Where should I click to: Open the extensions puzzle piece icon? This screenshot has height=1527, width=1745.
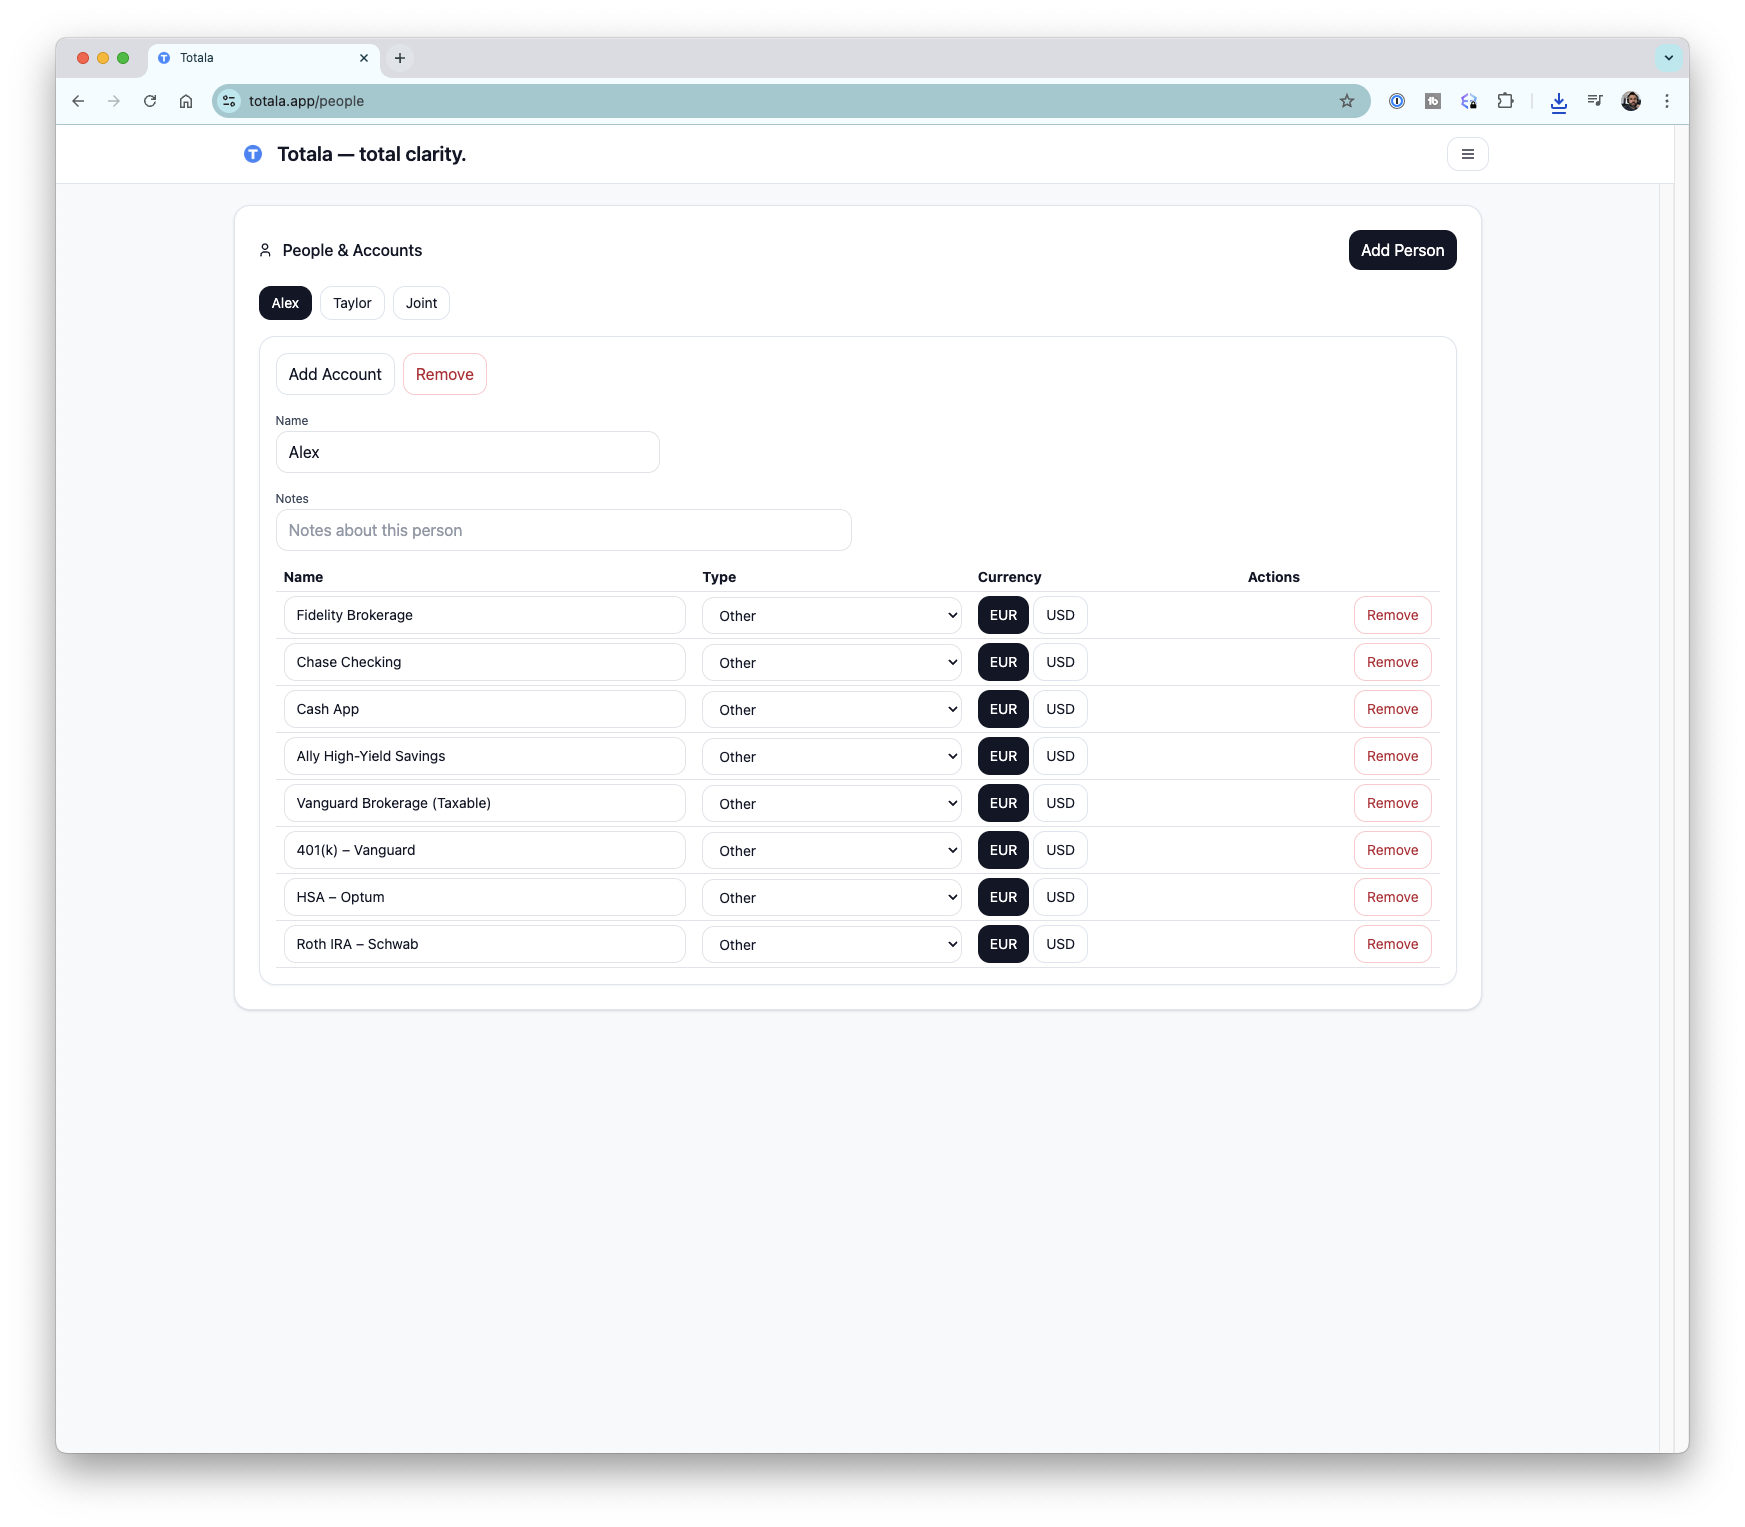1505,101
